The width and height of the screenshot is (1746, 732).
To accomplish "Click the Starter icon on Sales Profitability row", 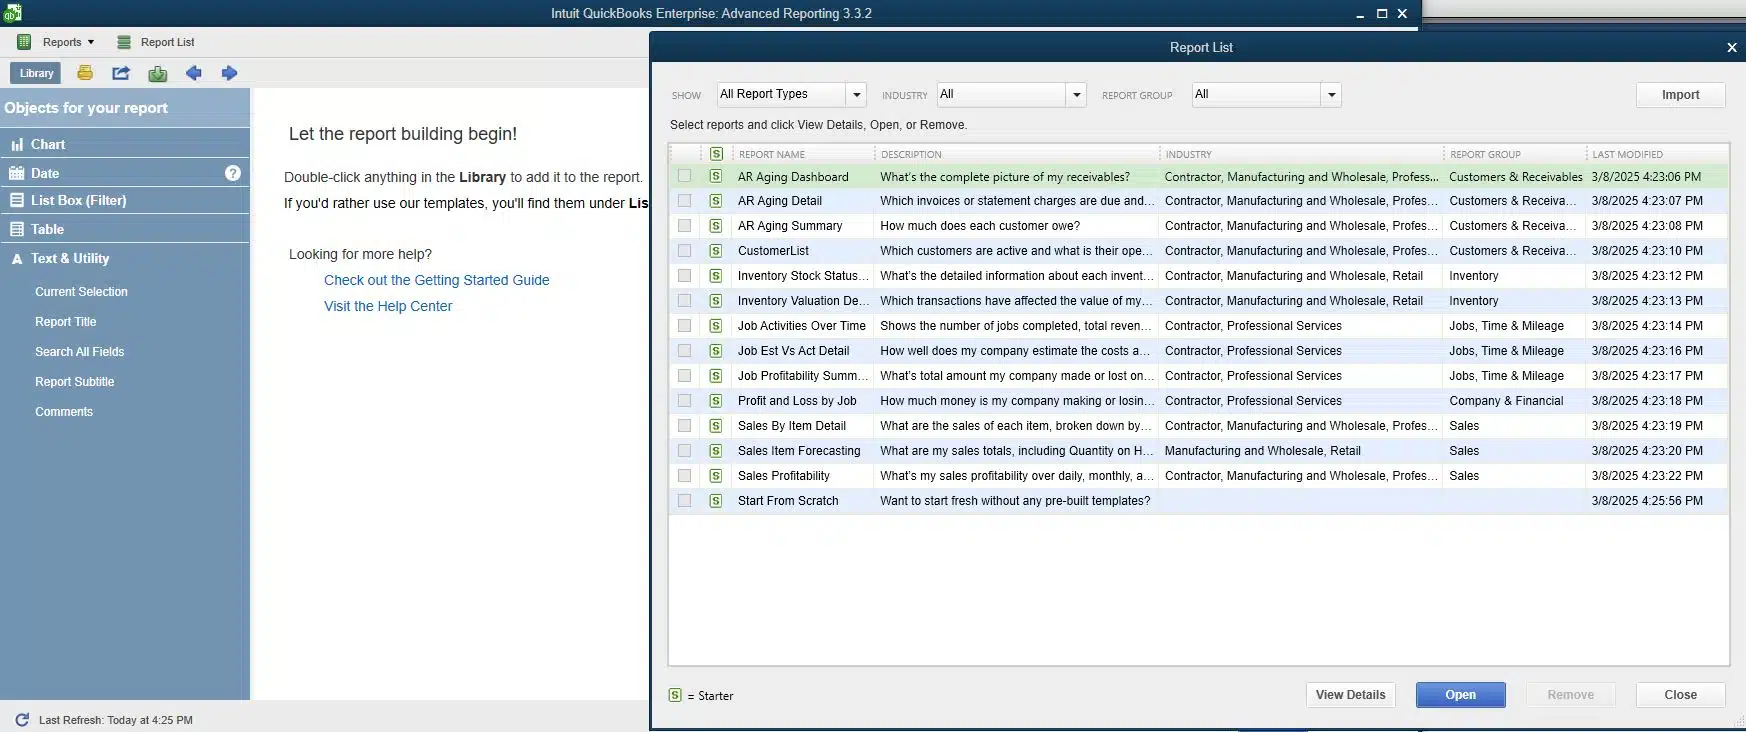I will coord(716,476).
